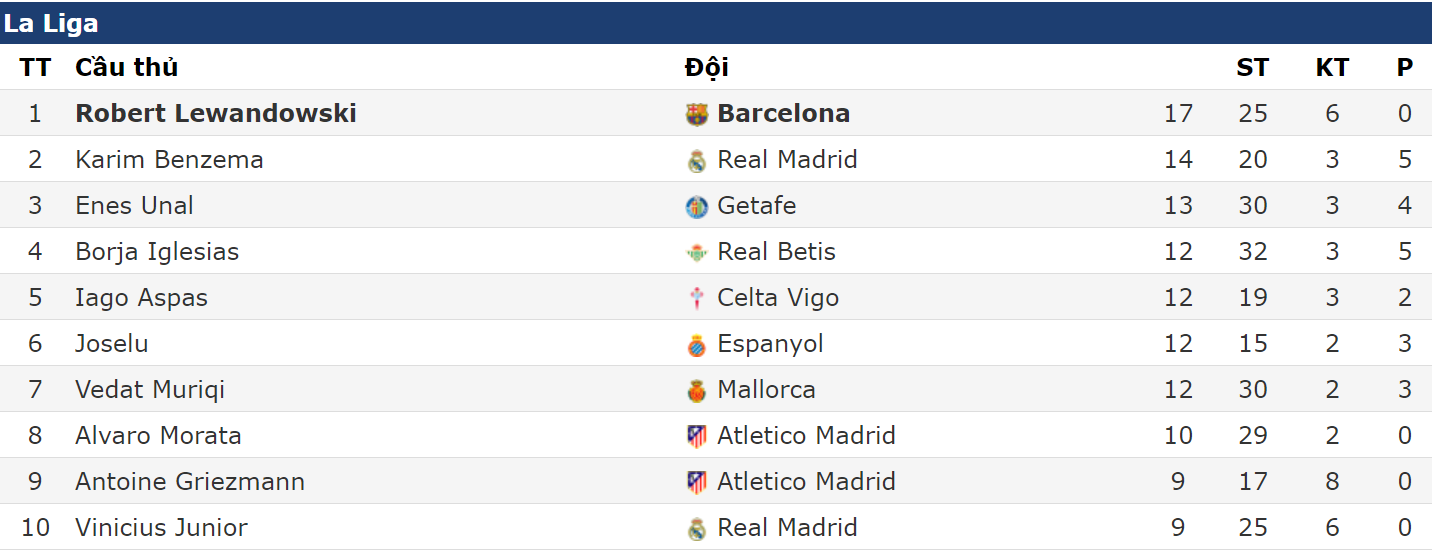Click the Đội column header

pos(706,68)
